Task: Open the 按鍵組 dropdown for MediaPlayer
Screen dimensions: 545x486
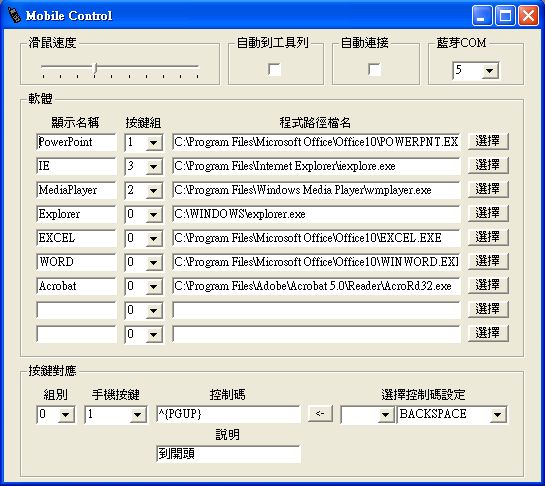Action: [153, 191]
